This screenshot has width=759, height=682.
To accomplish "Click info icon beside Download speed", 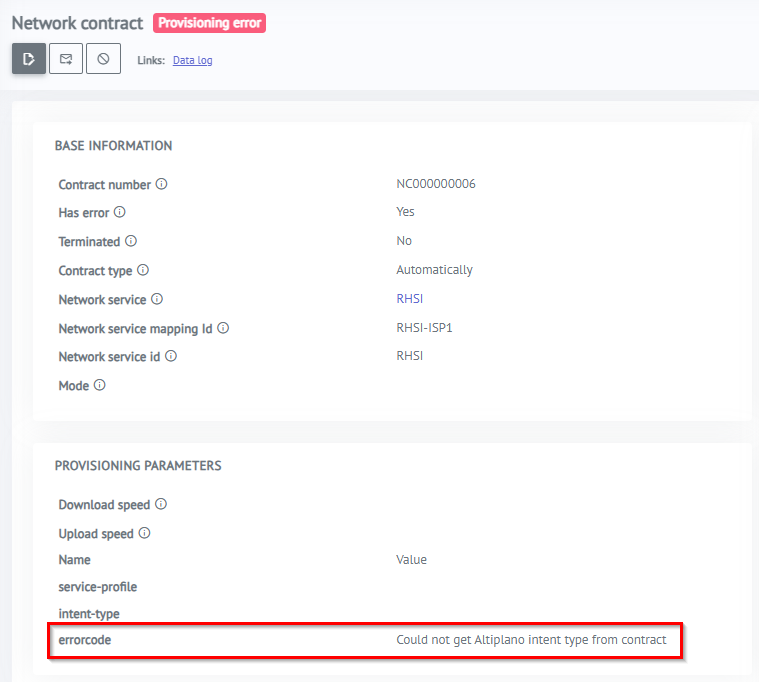I will tap(161, 505).
